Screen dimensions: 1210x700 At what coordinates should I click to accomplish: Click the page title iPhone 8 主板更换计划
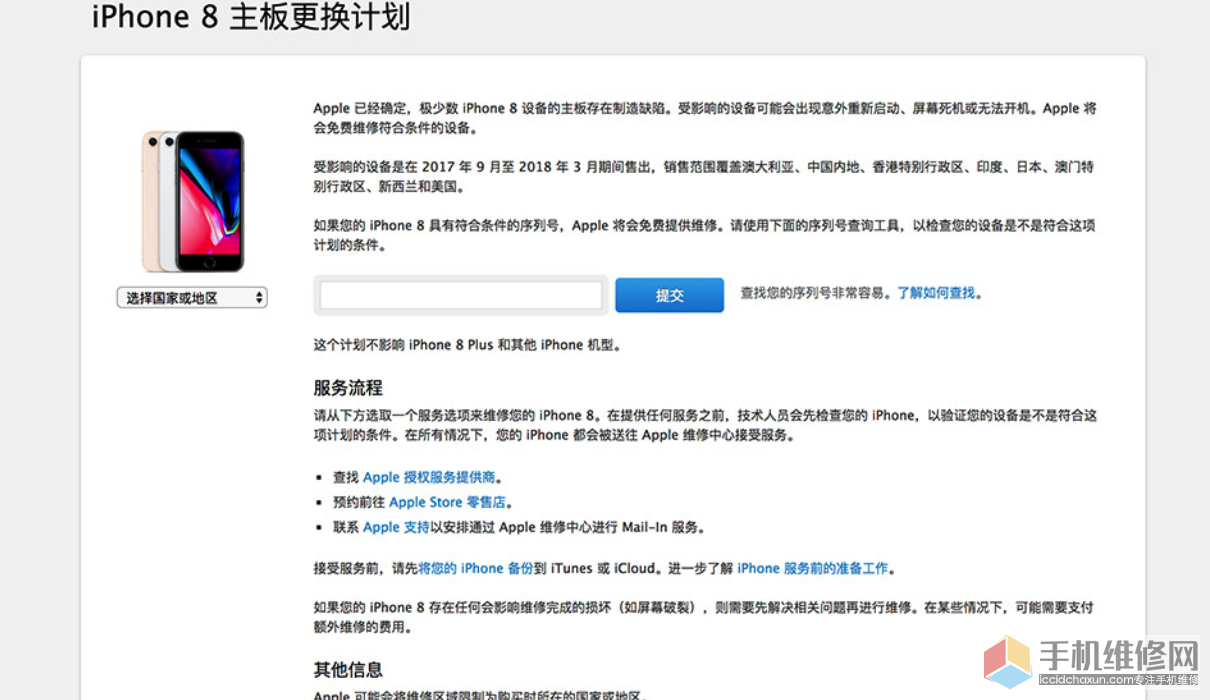(x=251, y=17)
